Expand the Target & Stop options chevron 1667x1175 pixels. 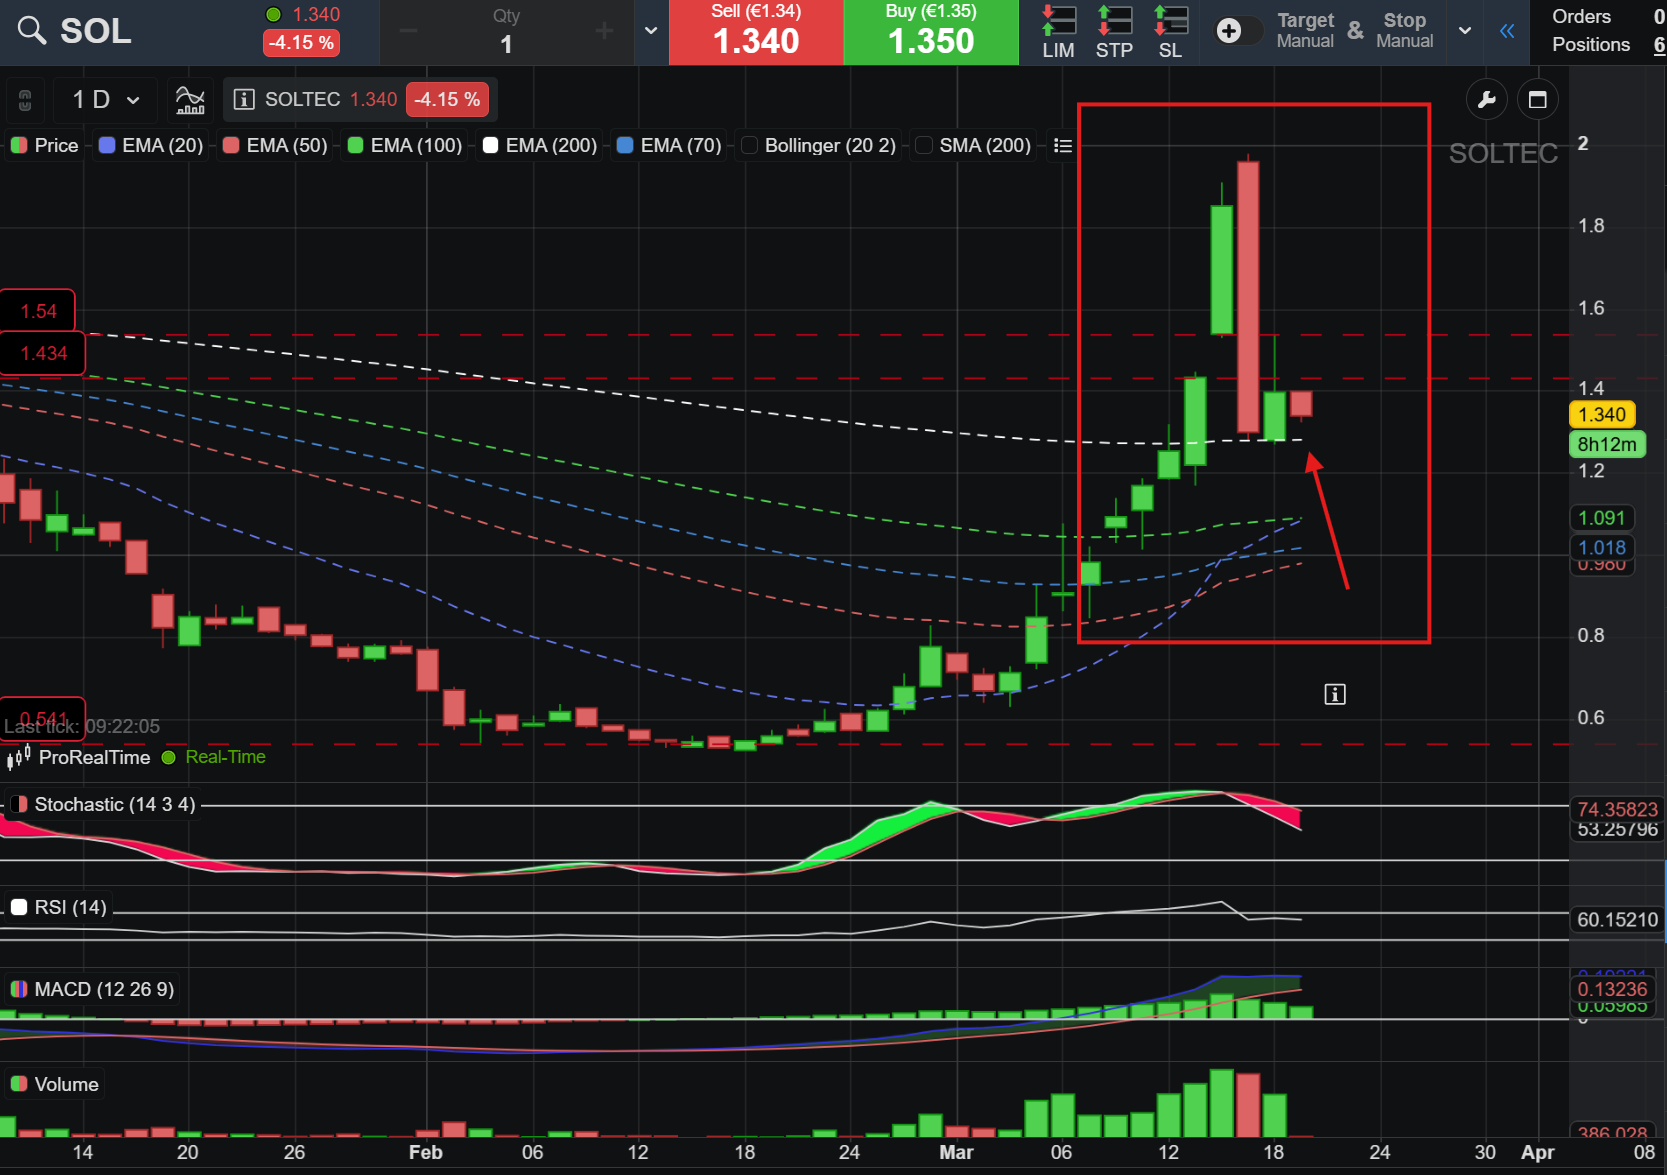coord(1465,31)
